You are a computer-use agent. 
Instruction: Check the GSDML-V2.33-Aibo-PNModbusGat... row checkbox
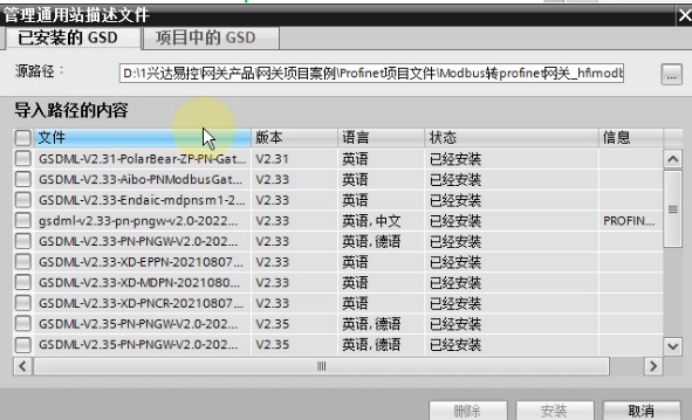[23, 179]
